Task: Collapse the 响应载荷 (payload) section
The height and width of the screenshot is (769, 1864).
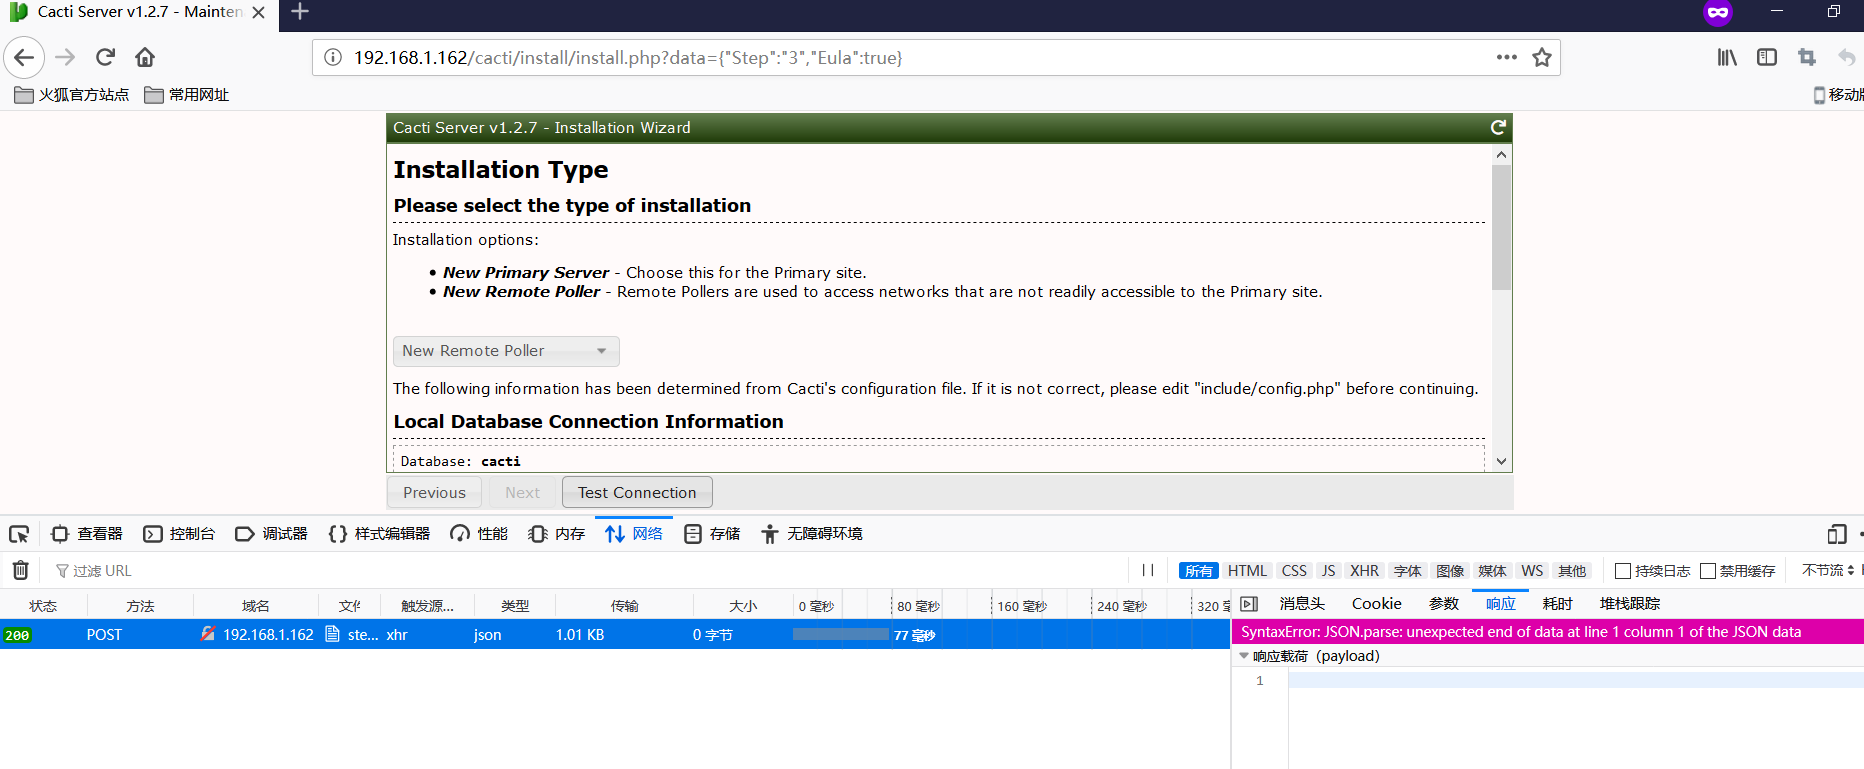Action: 1244,656
